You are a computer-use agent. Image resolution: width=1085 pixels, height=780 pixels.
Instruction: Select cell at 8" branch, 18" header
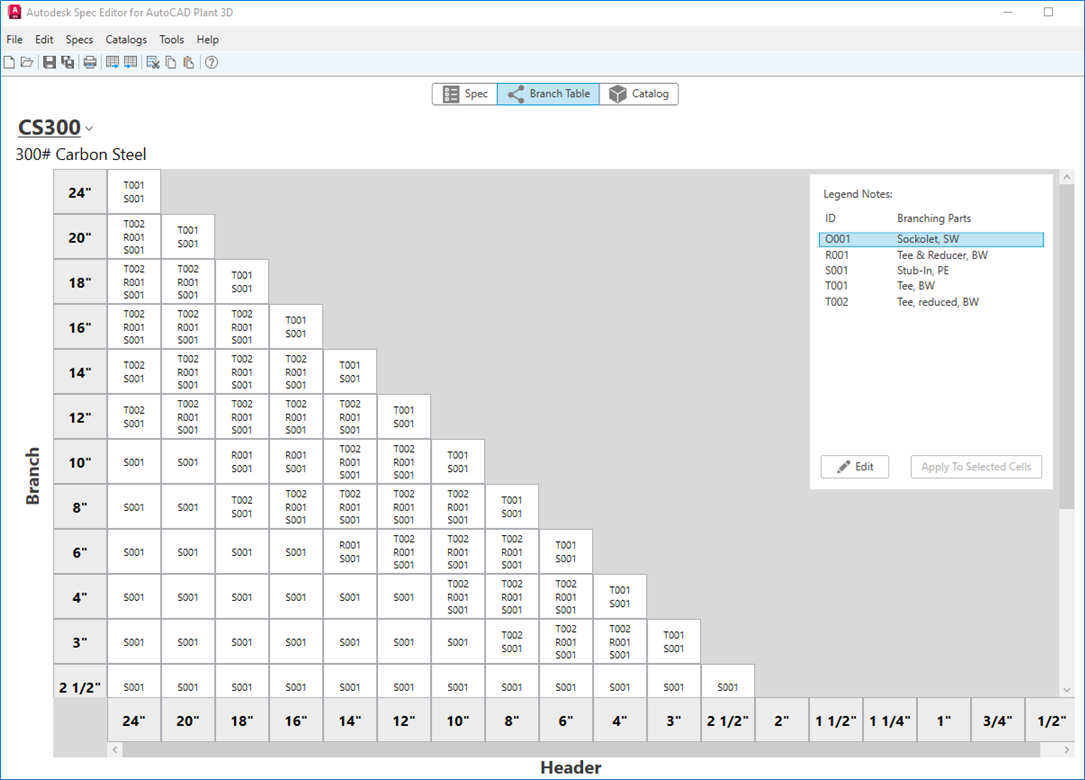click(x=242, y=507)
